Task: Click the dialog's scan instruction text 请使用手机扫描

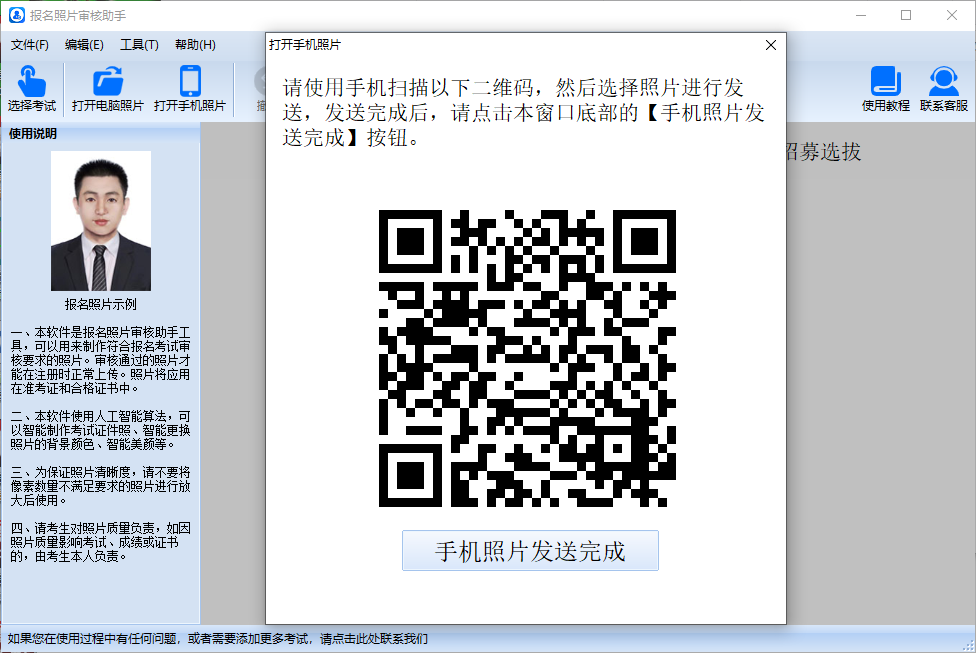Action: point(523,113)
